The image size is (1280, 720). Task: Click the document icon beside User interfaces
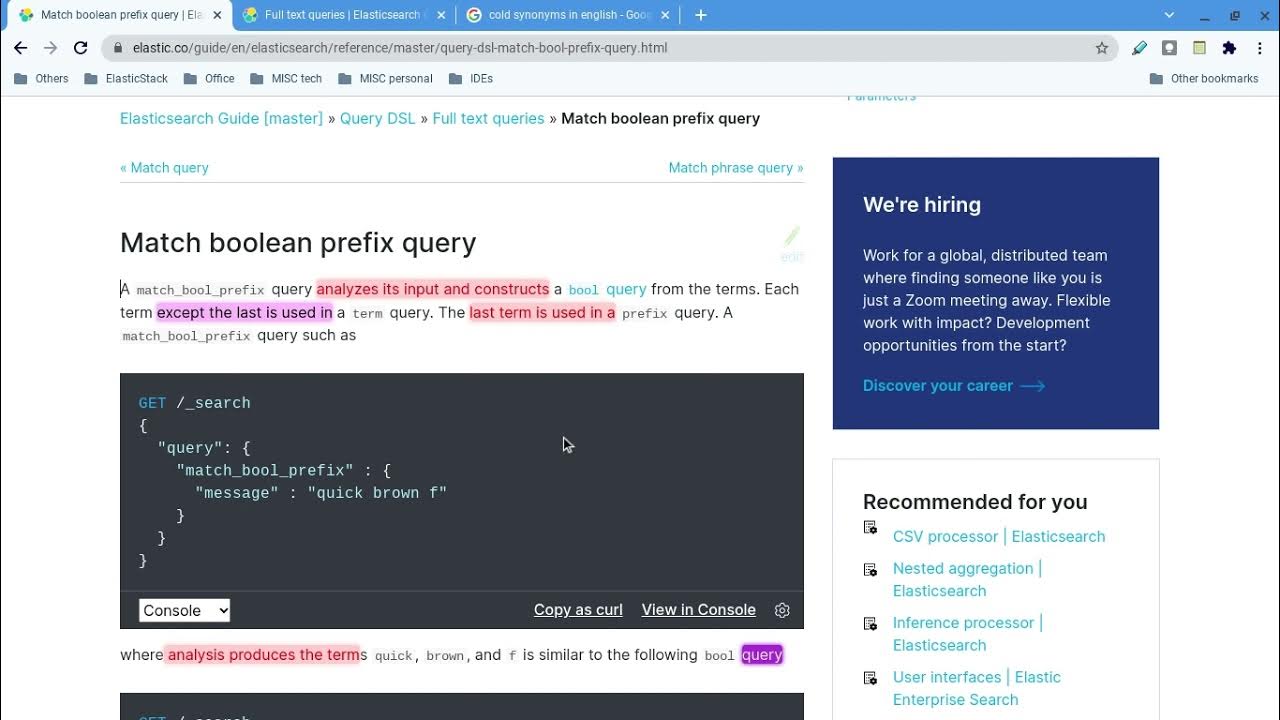(x=870, y=678)
